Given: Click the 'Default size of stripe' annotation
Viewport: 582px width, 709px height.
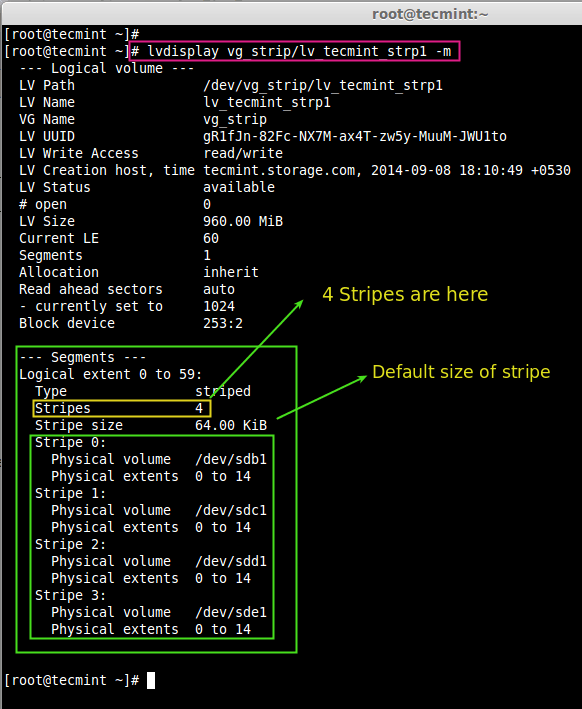Looking at the screenshot, I should (x=461, y=372).
